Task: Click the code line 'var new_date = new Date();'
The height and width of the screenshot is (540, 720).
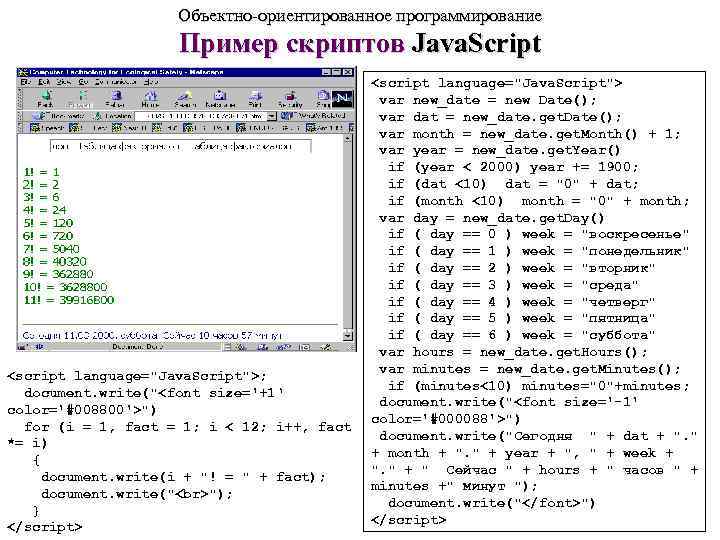Action: 487,100
